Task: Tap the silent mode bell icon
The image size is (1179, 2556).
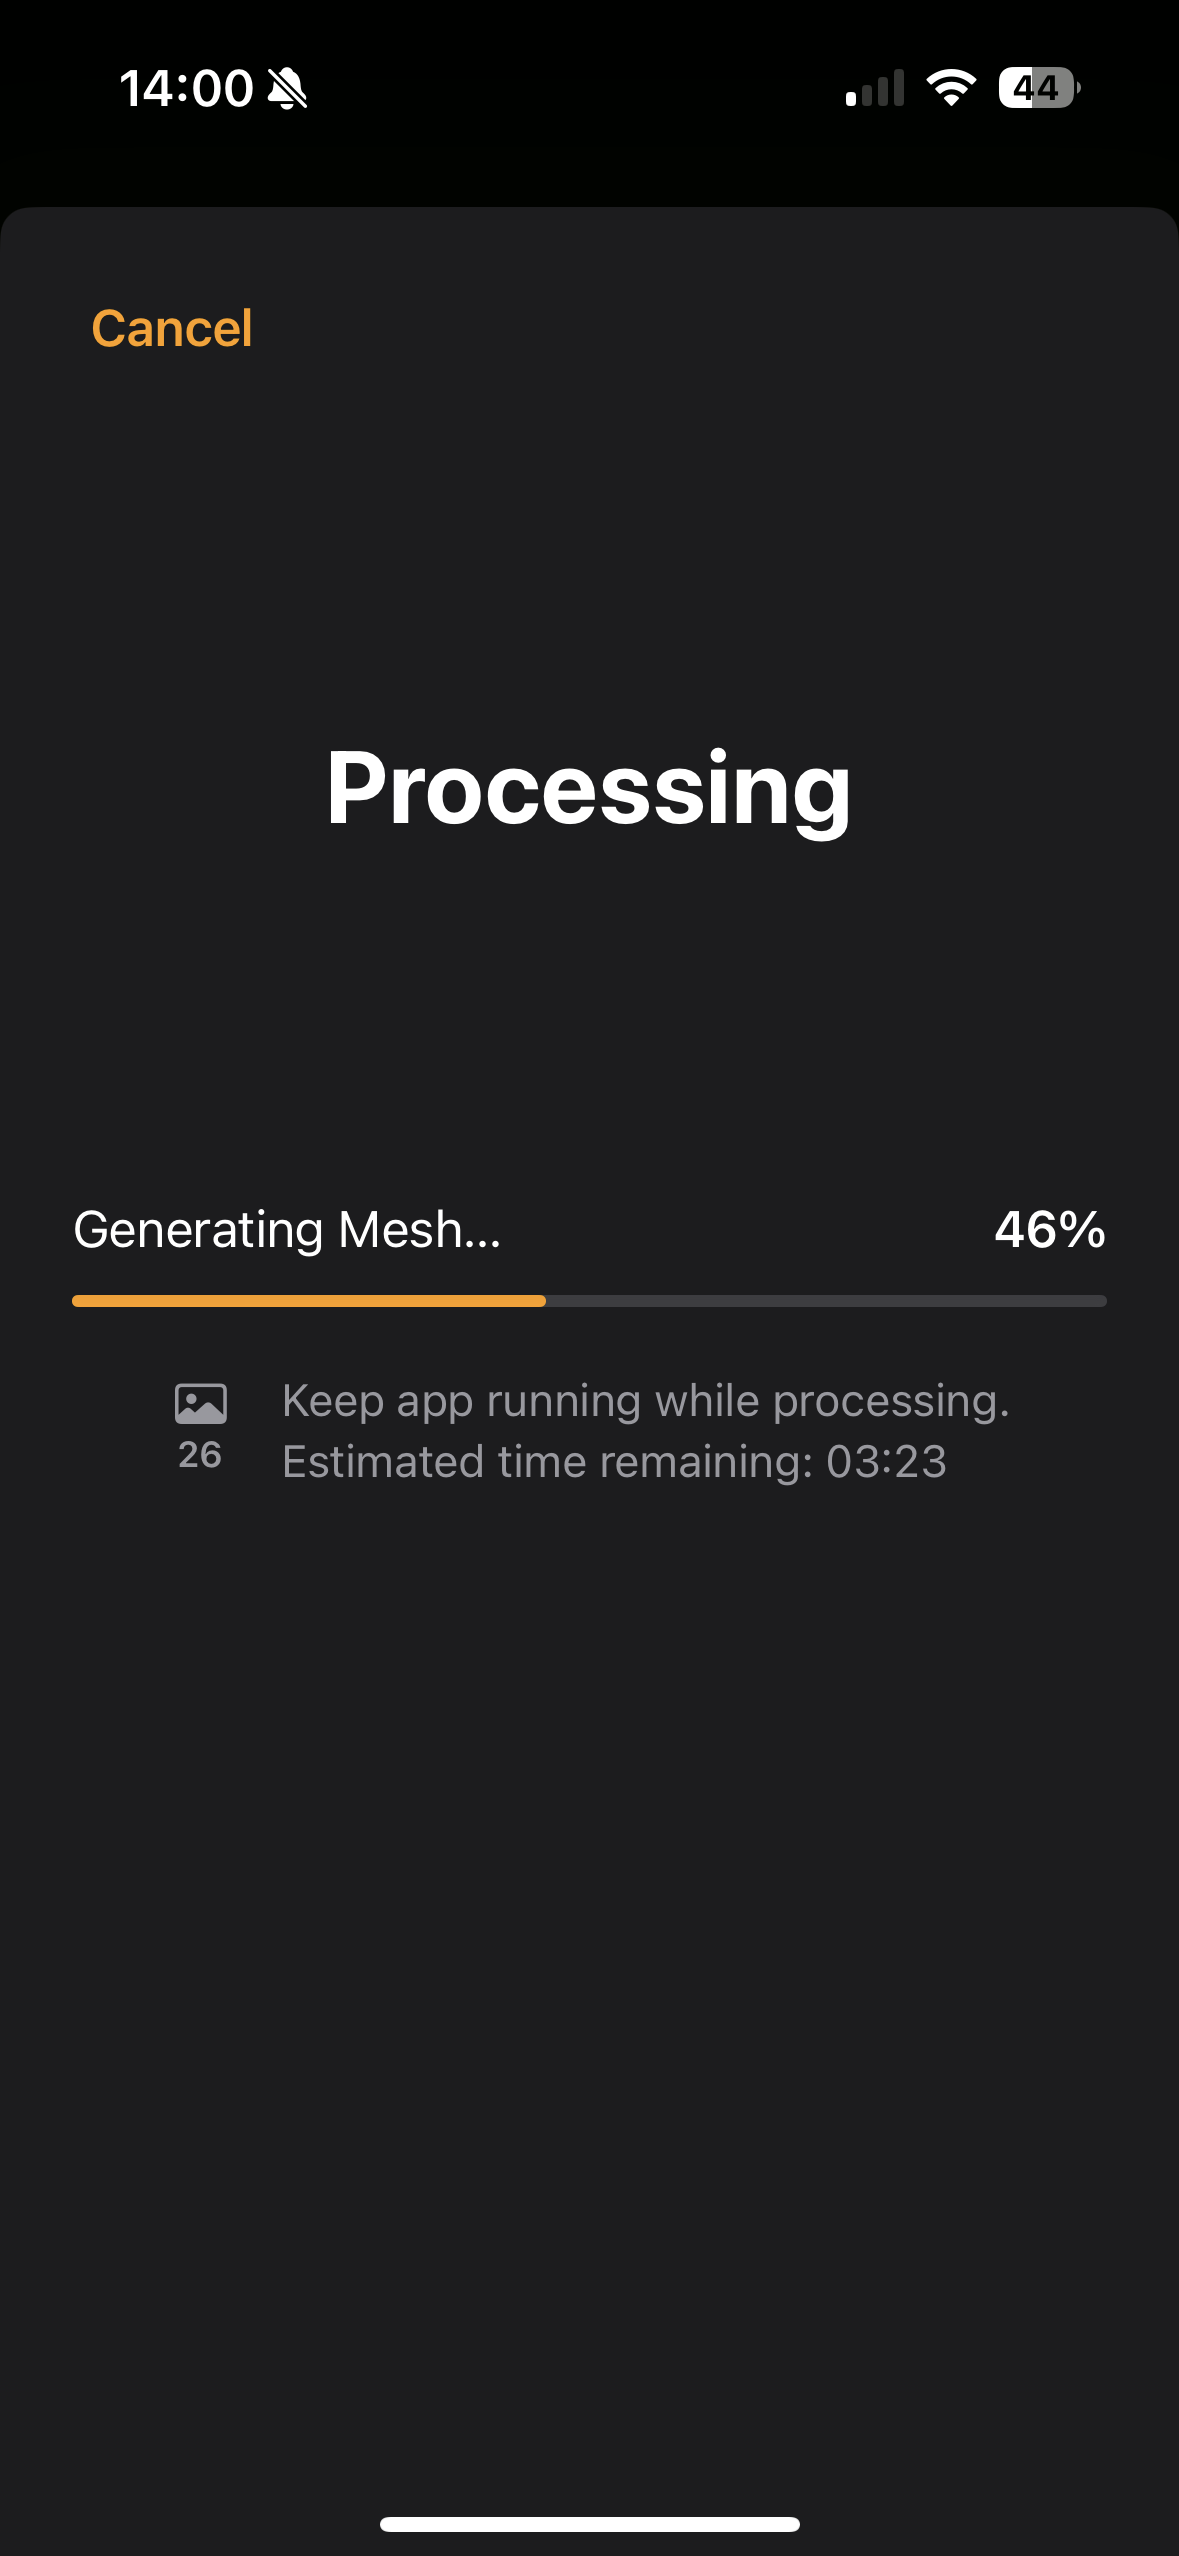Action: pyautogui.click(x=288, y=89)
